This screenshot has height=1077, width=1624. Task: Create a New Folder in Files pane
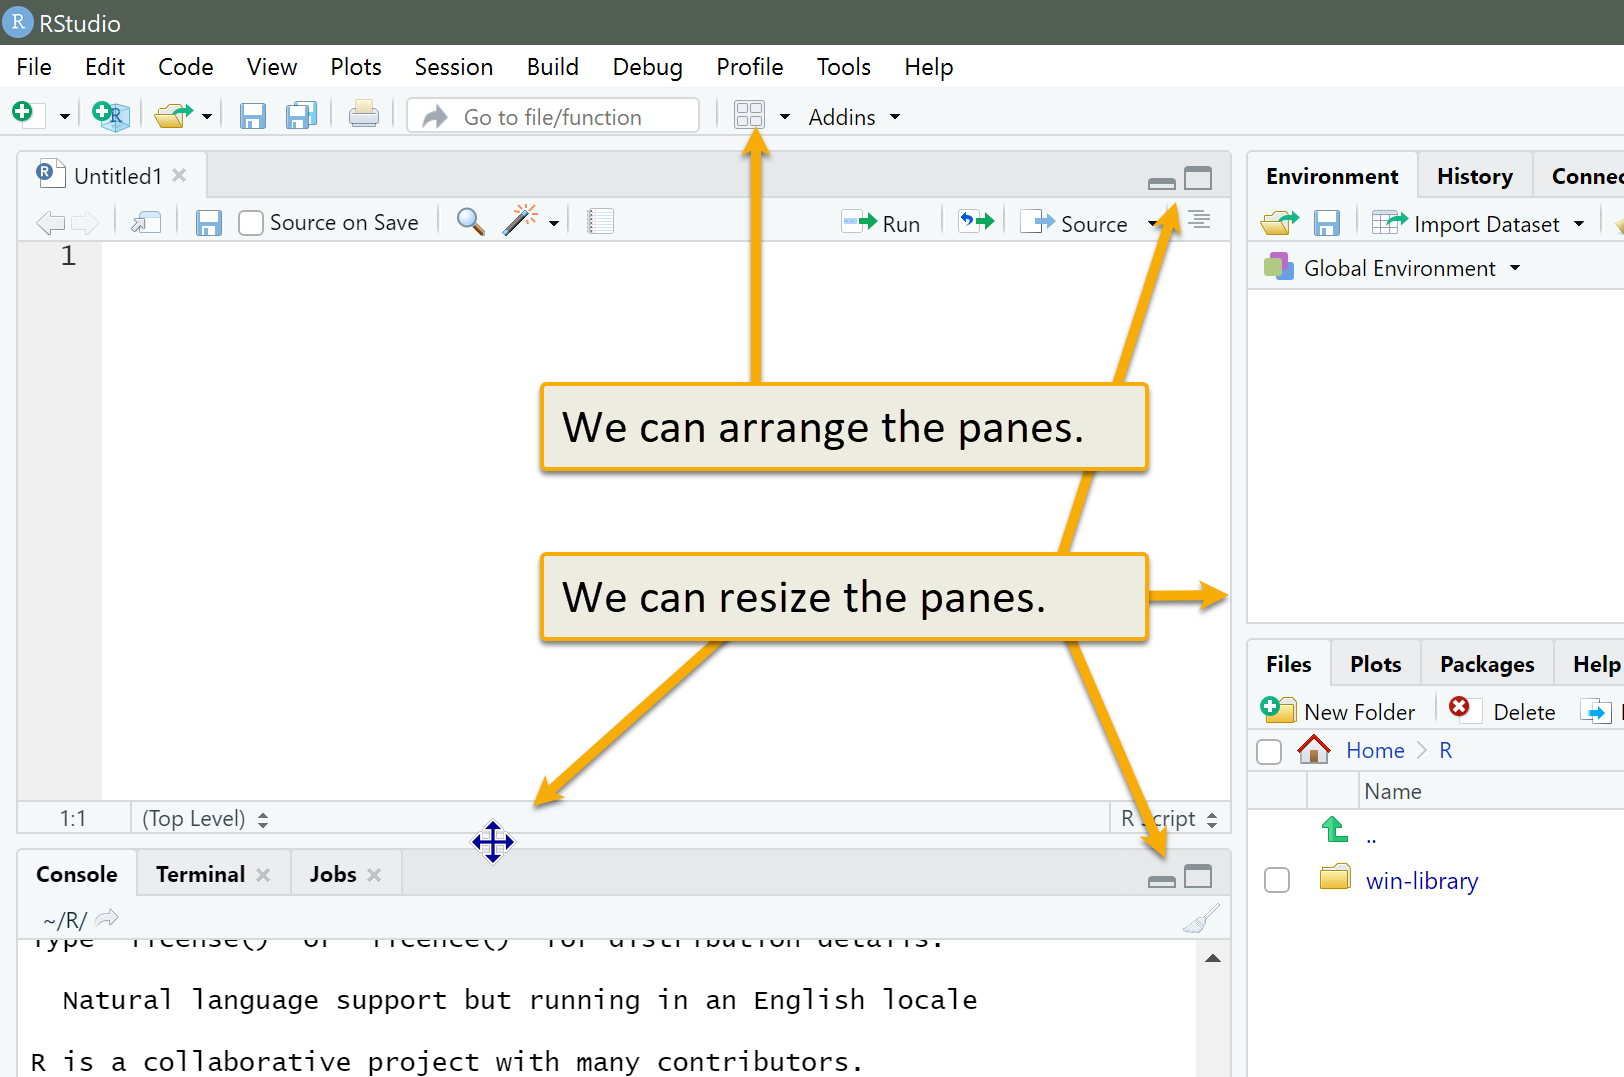tap(1338, 711)
